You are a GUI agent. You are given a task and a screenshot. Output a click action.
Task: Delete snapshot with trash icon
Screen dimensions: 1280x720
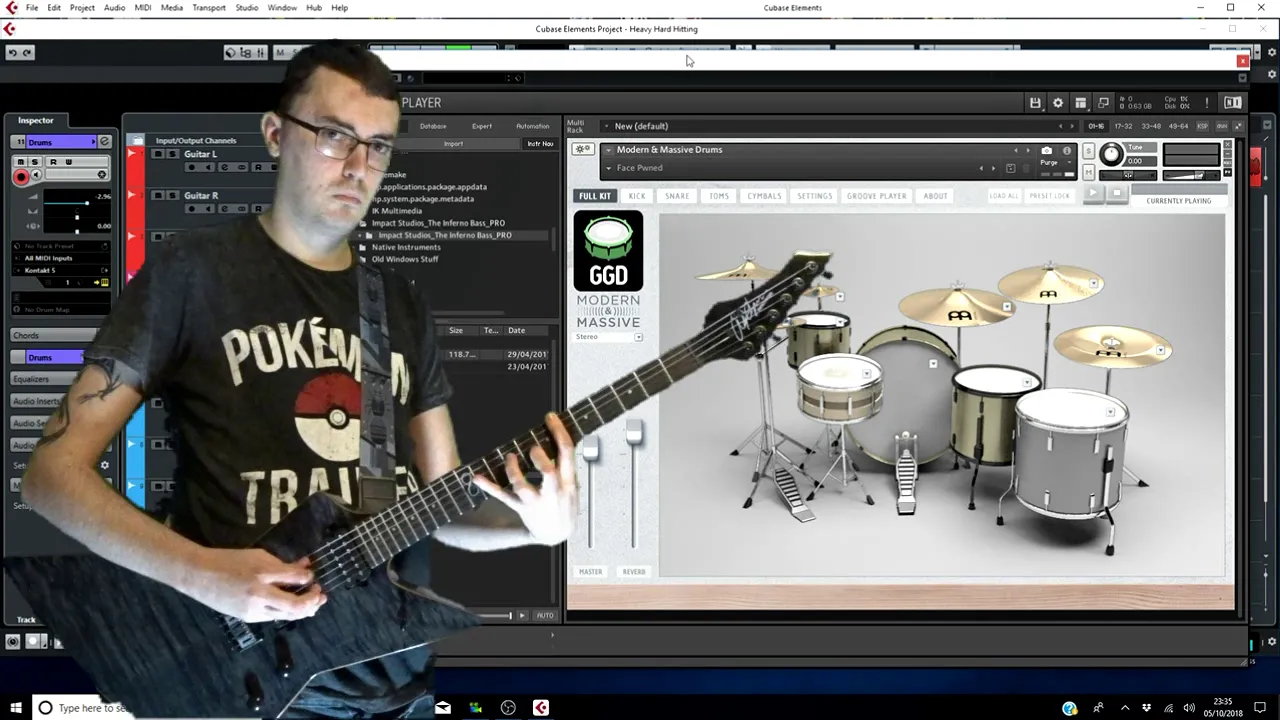point(1028,168)
